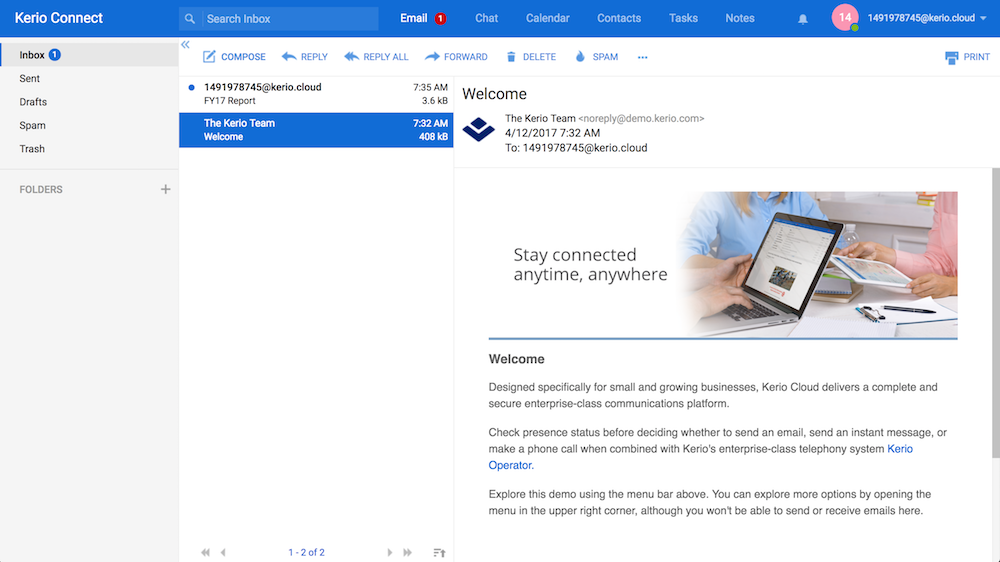
Task: Click the Print printer icon
Action: click(x=952, y=57)
